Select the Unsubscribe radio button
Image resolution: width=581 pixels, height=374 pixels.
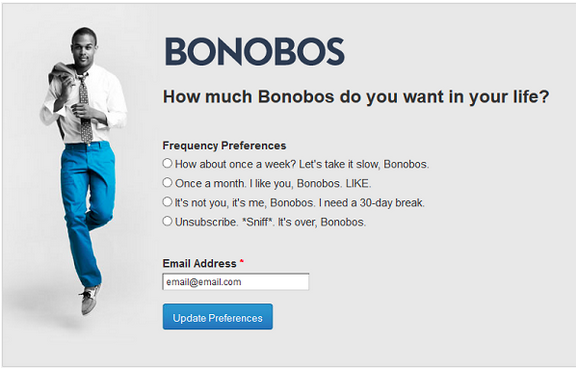tap(167, 221)
